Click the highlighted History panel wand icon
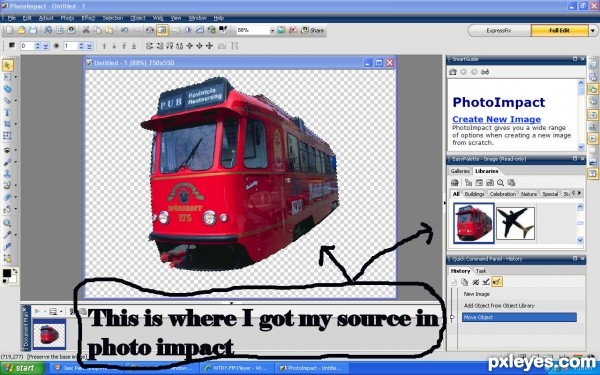 click(x=497, y=282)
